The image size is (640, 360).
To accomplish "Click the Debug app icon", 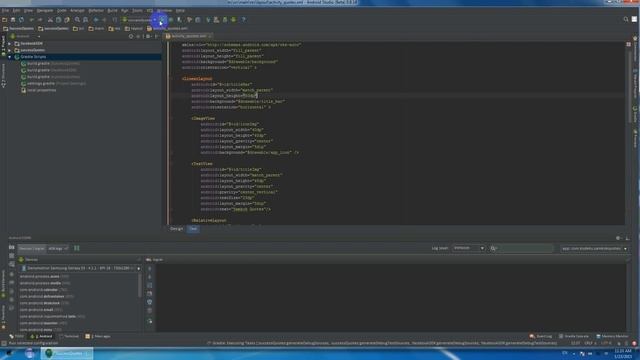I will 171,20.
